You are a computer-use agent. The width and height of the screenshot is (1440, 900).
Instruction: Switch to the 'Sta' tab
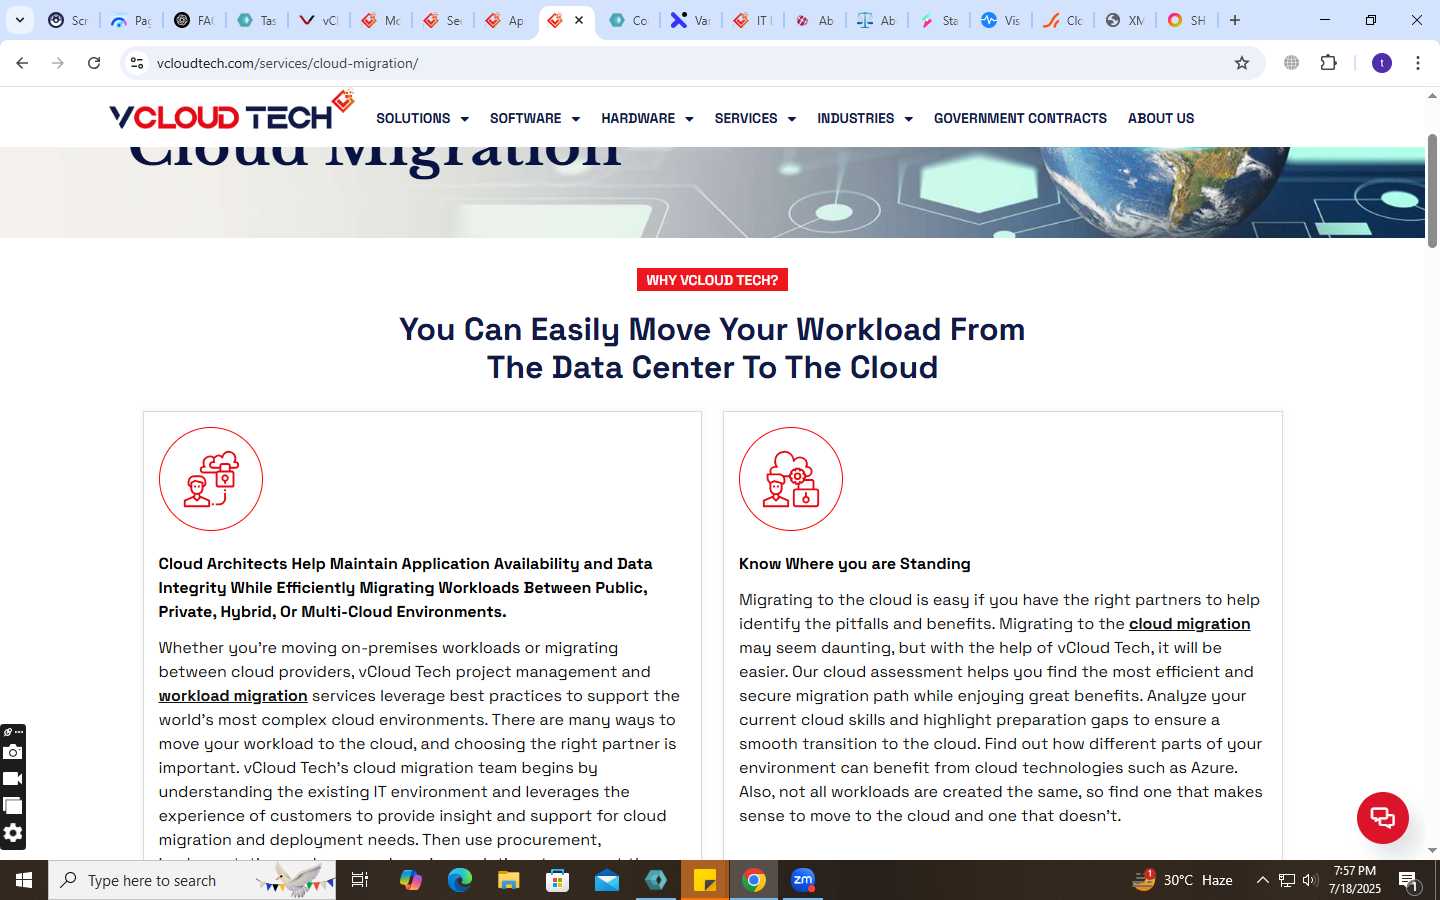pyautogui.click(x=939, y=20)
